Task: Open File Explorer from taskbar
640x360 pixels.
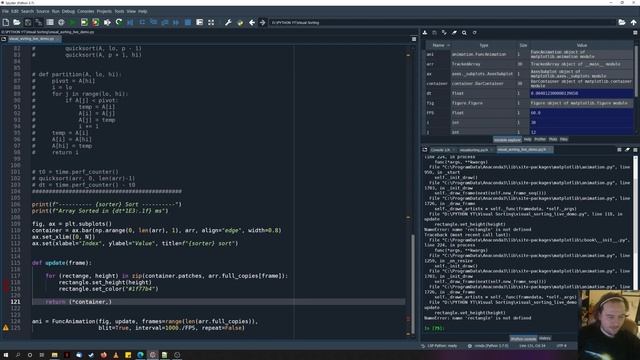Action: [x=54, y=355]
